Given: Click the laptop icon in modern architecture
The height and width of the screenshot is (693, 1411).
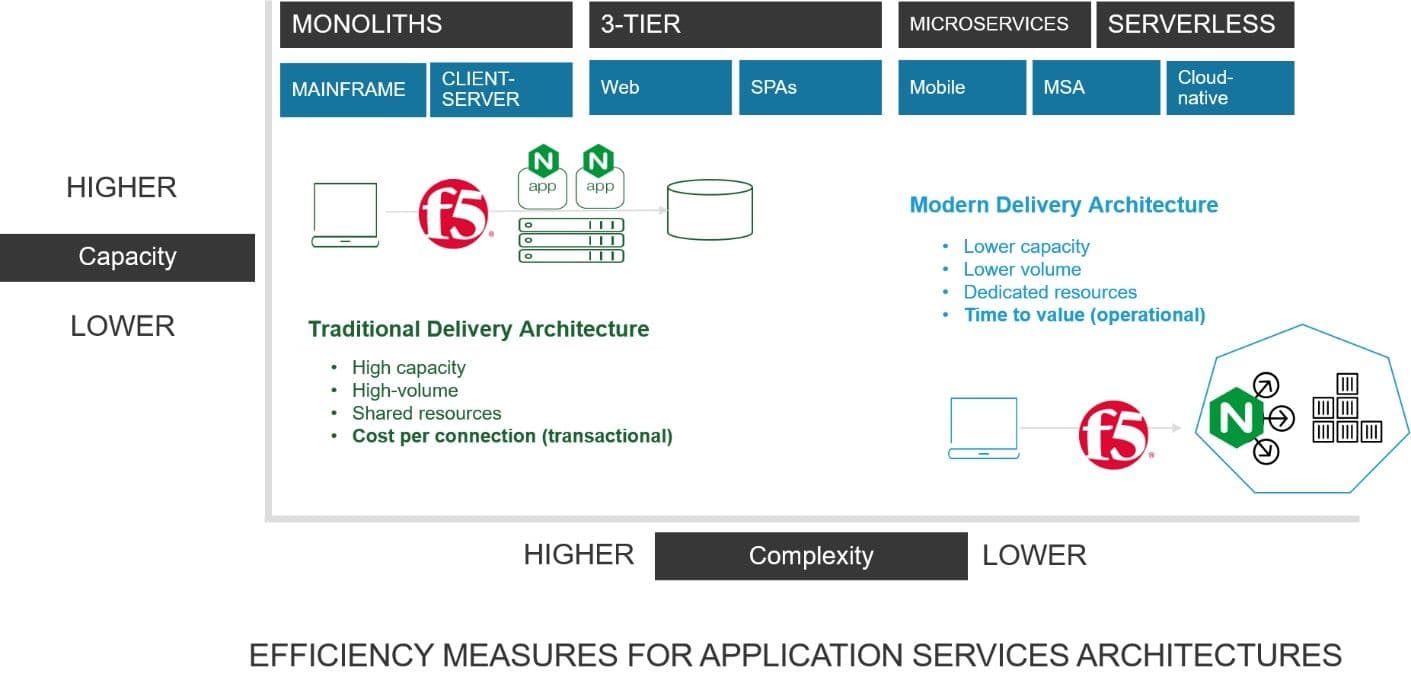Looking at the screenshot, I should (x=983, y=428).
